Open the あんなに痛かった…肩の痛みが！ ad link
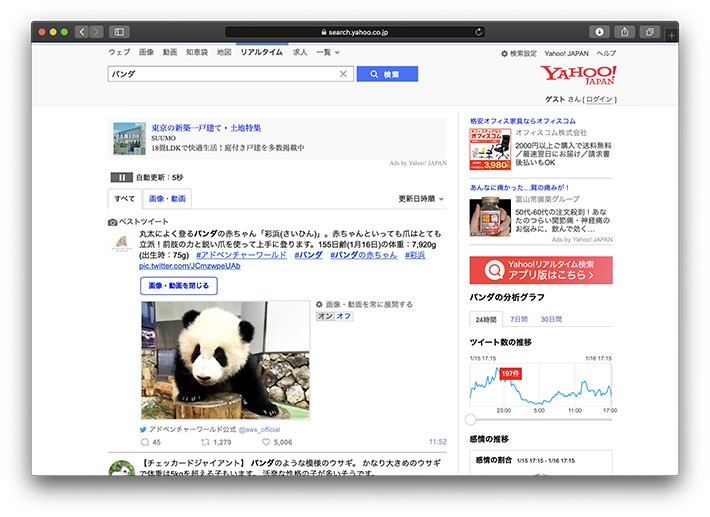Image resolution: width=710 pixels, height=517 pixels. tap(519, 187)
